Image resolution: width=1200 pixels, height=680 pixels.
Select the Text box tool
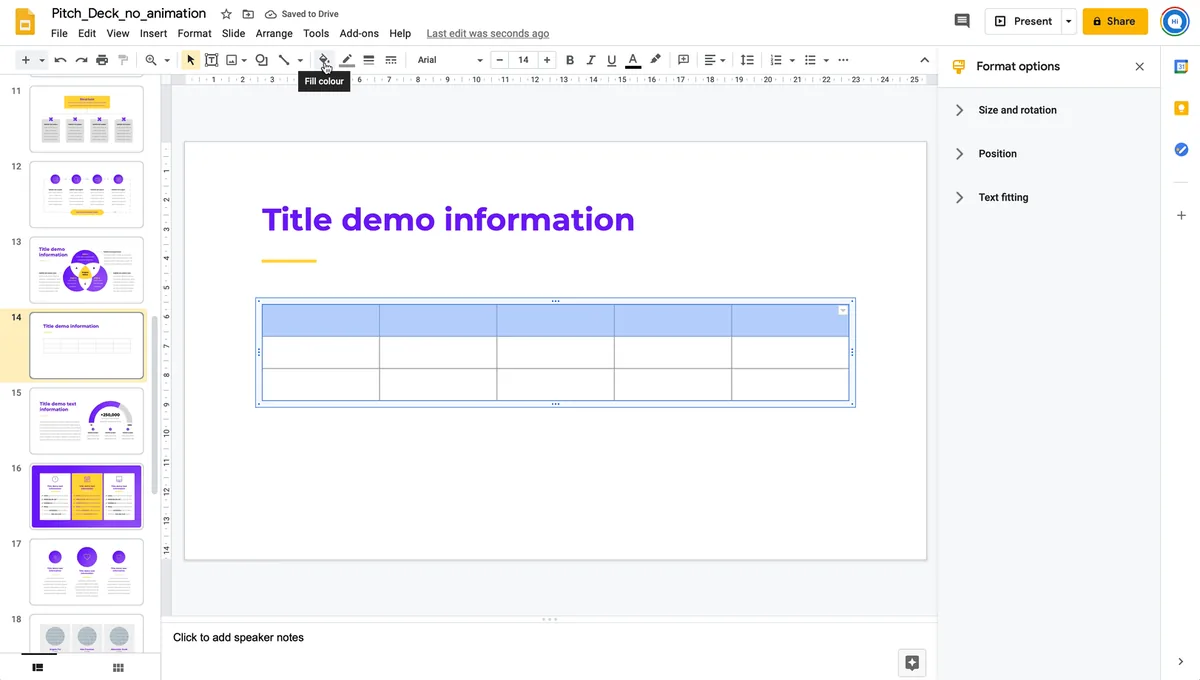tap(211, 60)
